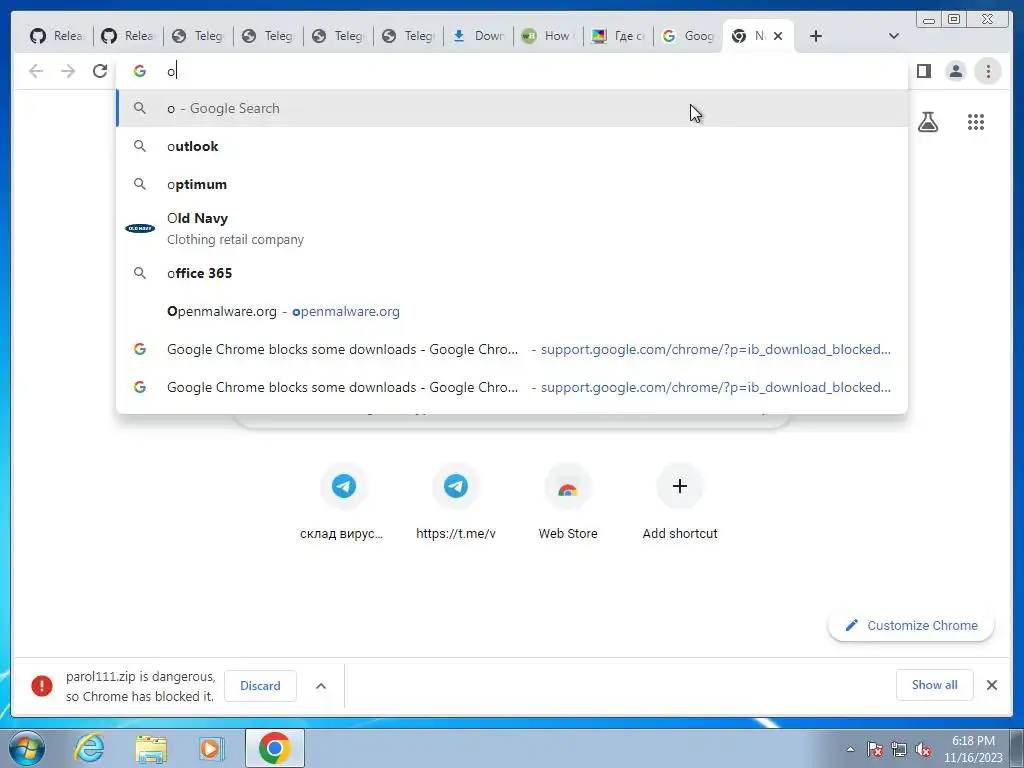Close the current New Tab tab
The height and width of the screenshot is (768, 1024).
pyautogui.click(x=778, y=36)
